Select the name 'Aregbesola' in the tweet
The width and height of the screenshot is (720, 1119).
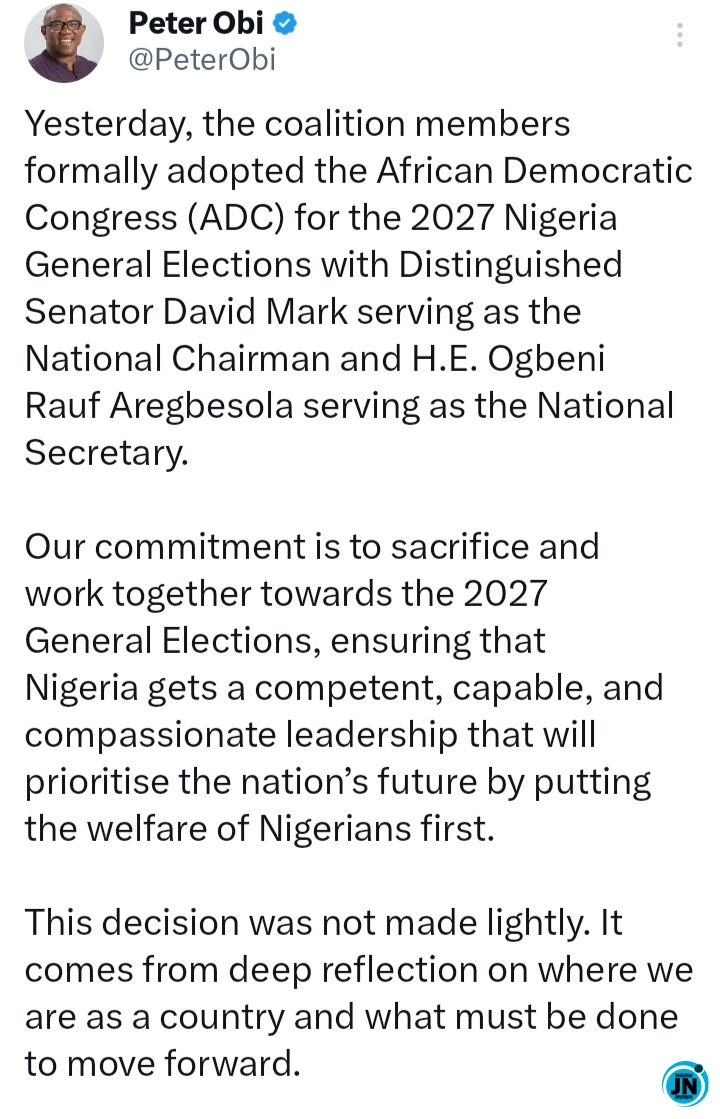[x=201, y=406]
